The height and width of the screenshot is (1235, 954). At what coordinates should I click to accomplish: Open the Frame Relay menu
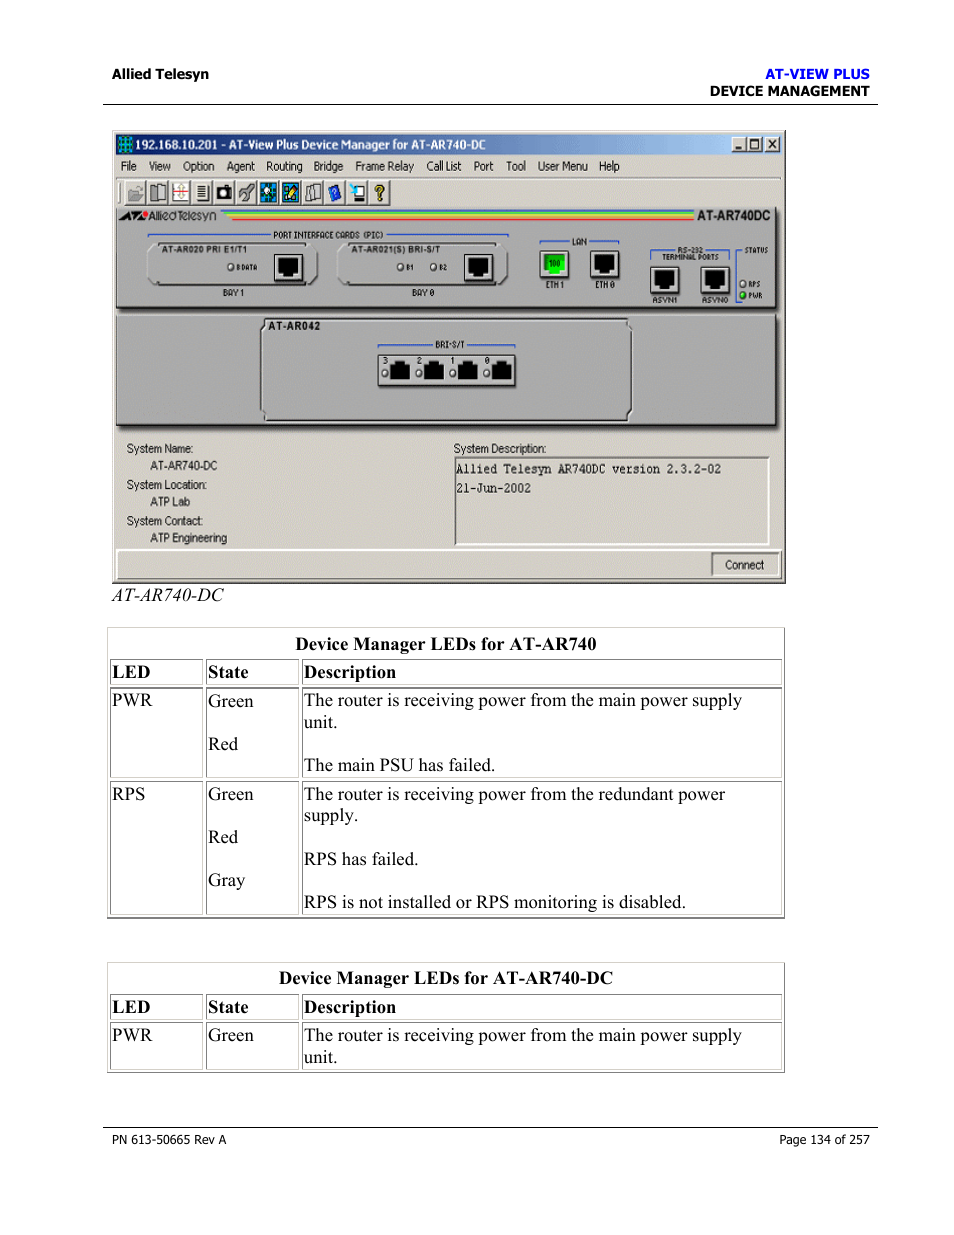pyautogui.click(x=384, y=166)
